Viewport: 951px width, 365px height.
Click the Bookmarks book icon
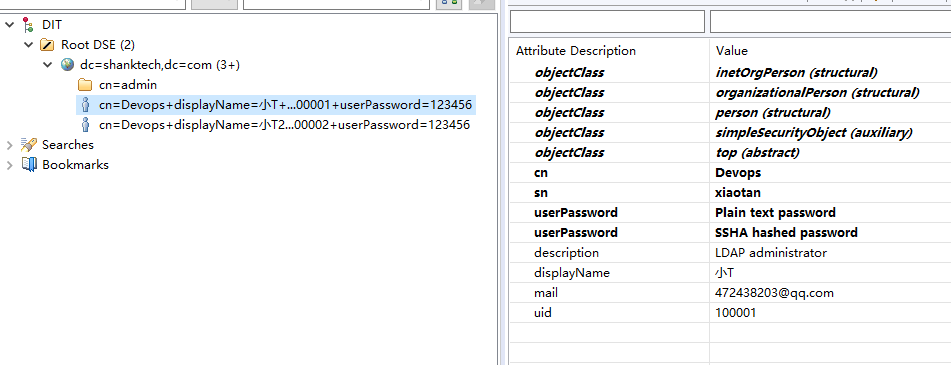[29, 164]
